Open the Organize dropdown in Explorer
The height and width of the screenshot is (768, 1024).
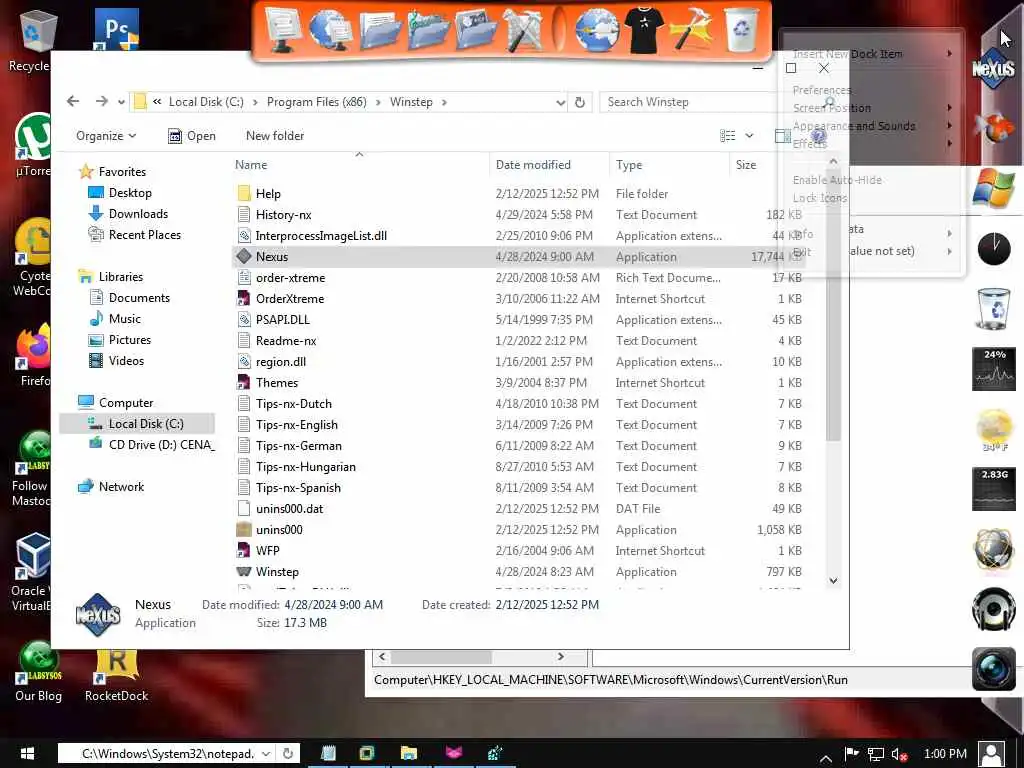(x=106, y=136)
